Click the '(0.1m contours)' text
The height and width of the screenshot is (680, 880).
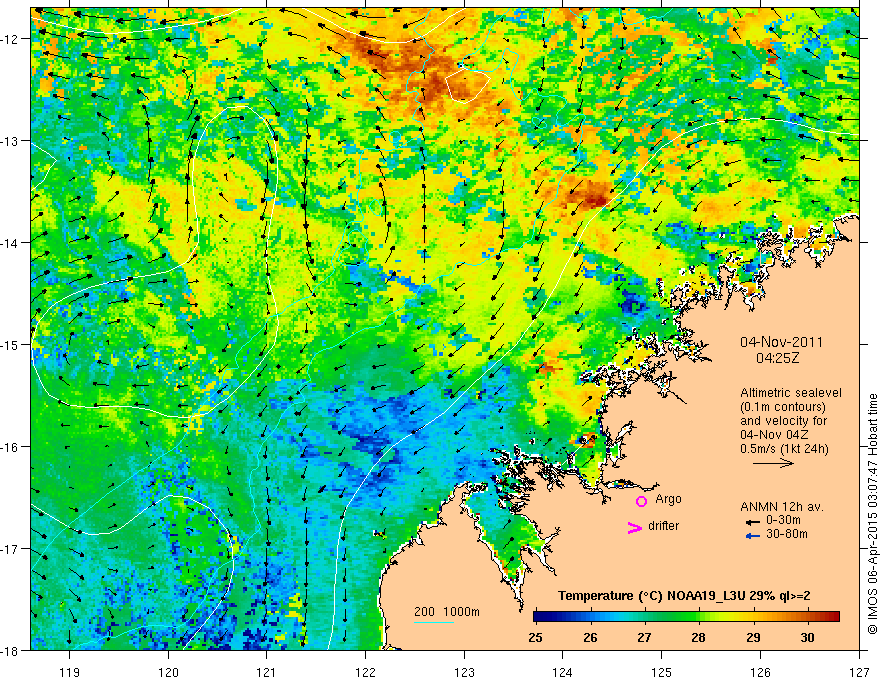(x=783, y=407)
